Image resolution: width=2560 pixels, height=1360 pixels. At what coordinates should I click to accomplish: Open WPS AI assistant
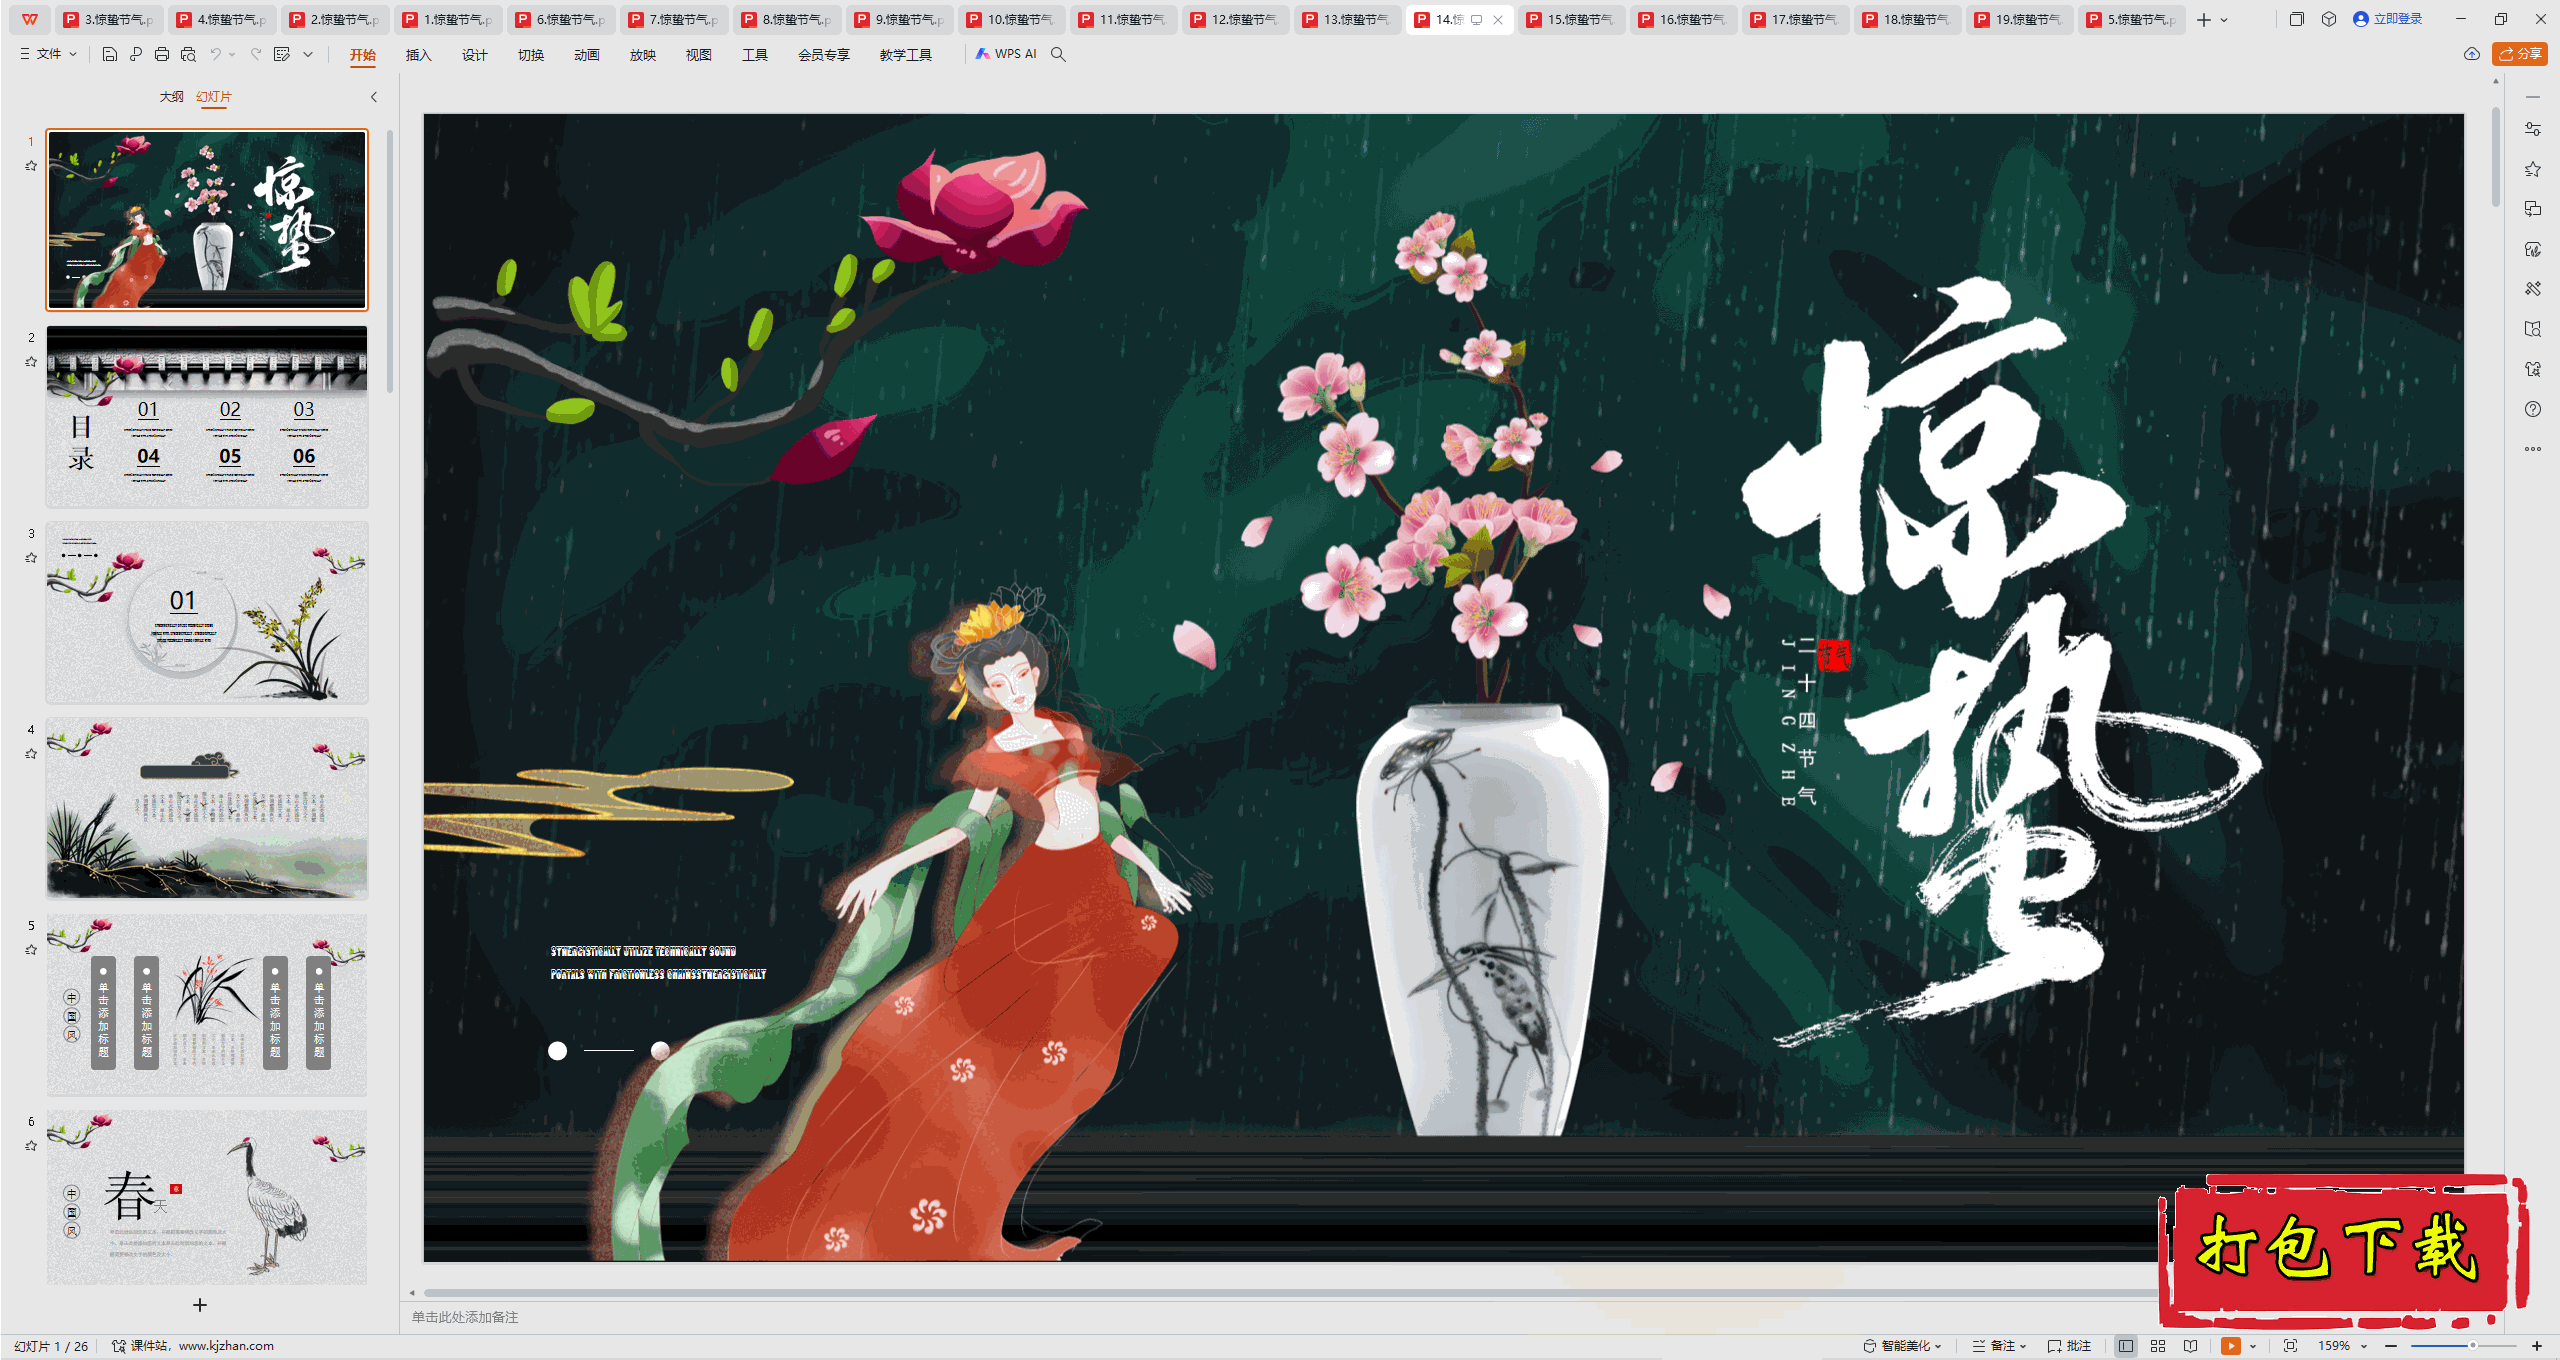coord(1006,54)
